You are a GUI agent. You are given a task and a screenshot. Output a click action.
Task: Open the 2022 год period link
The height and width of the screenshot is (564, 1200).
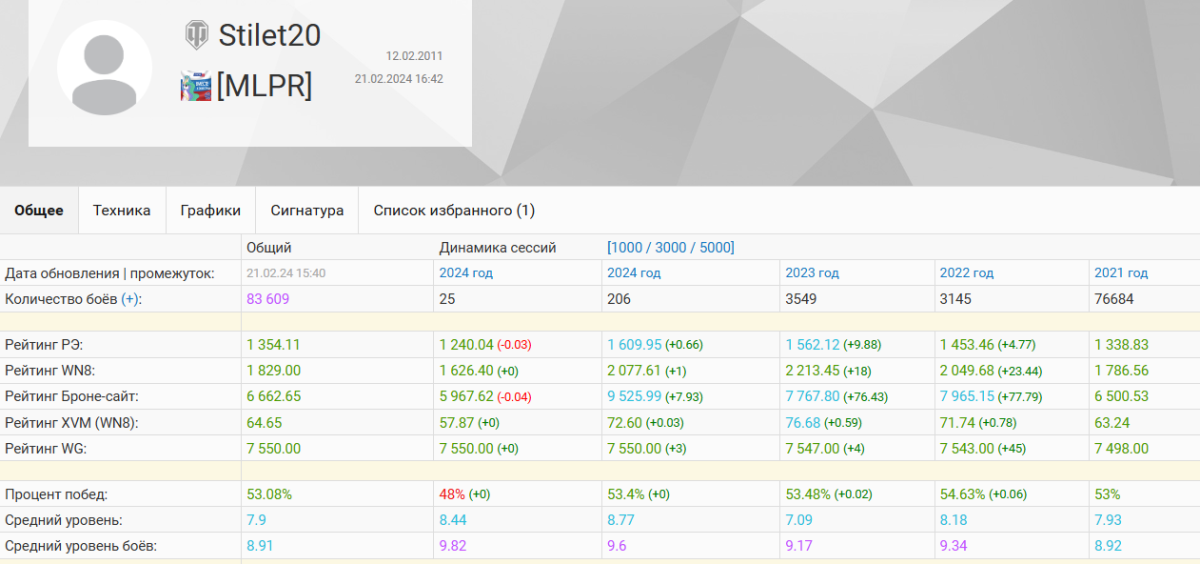[966, 273]
